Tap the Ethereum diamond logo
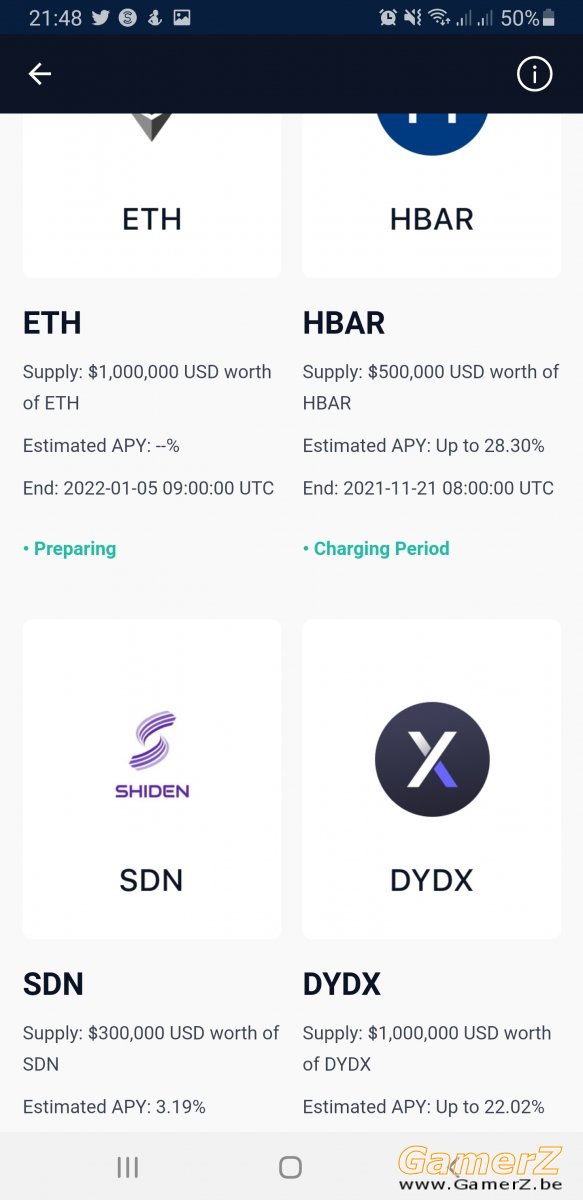The width and height of the screenshot is (583, 1200). coord(152,127)
